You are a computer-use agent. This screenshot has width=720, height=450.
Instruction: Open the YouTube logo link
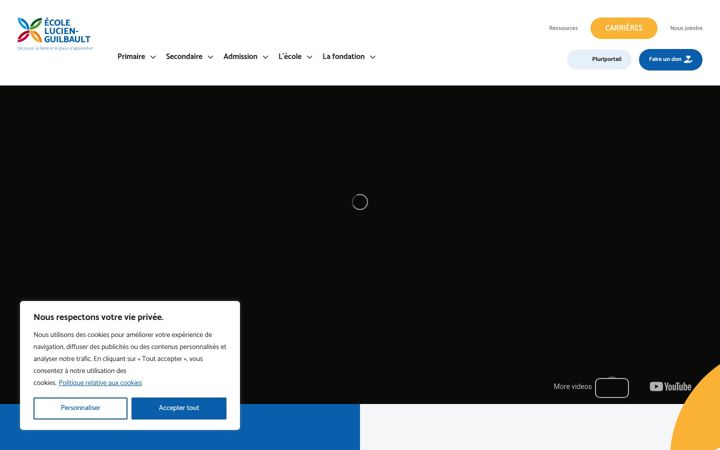click(670, 387)
